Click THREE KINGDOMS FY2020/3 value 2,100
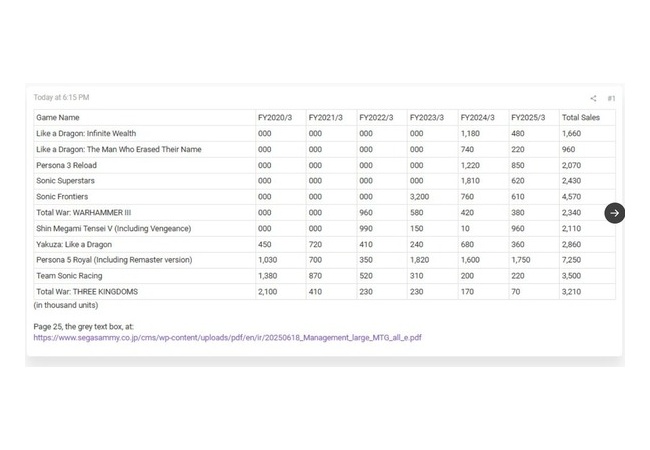The width and height of the screenshot is (650, 450). coord(267,292)
